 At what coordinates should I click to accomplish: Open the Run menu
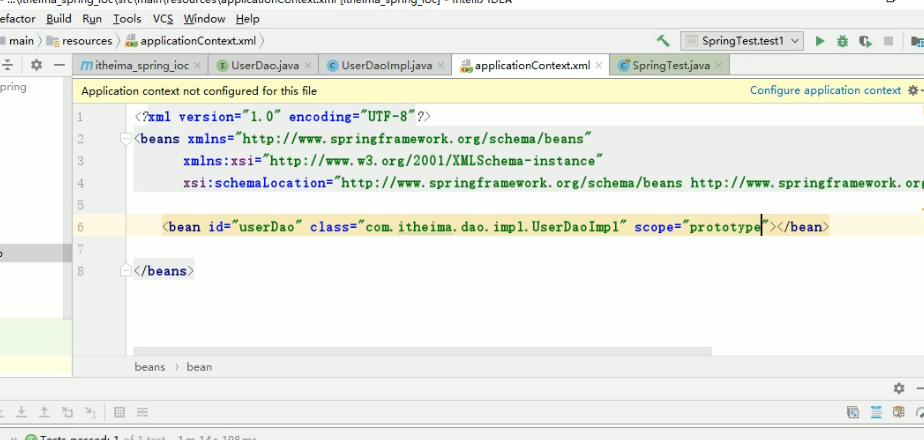[92, 19]
